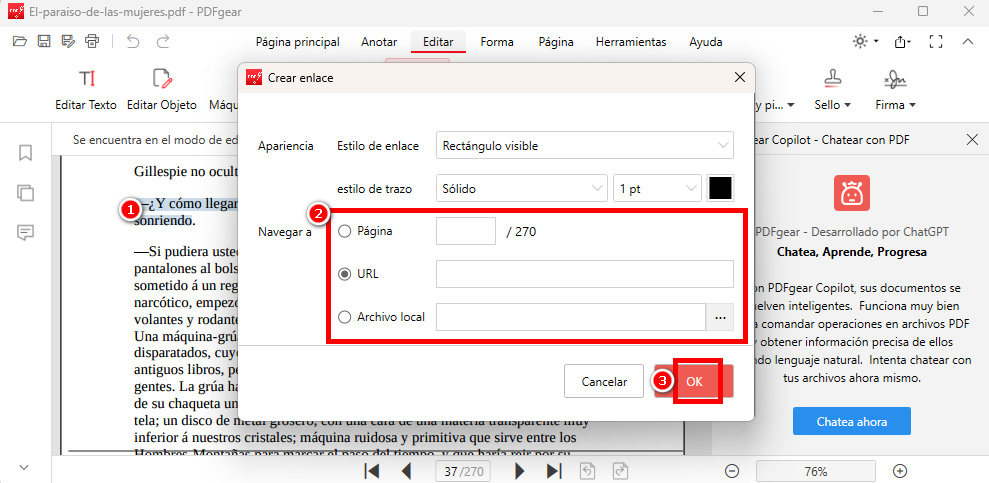This screenshot has height=483, width=989.
Task: Open the Sello stamp tool
Action: pyautogui.click(x=833, y=89)
